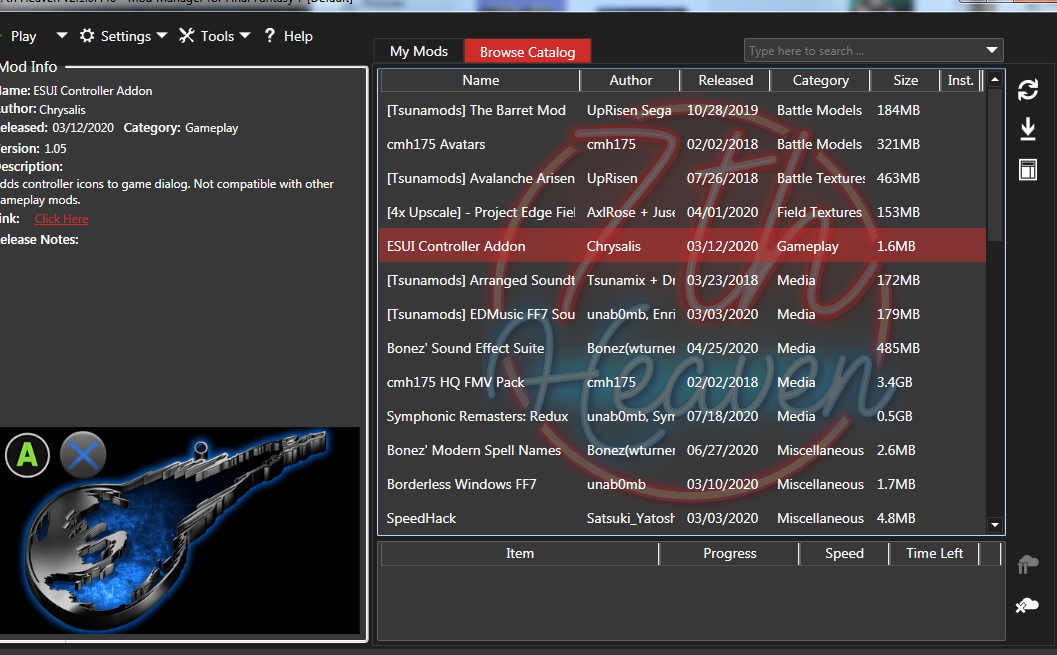Select cmh175 HQ FMV Pack row
The image size is (1057, 655).
[x=682, y=382]
